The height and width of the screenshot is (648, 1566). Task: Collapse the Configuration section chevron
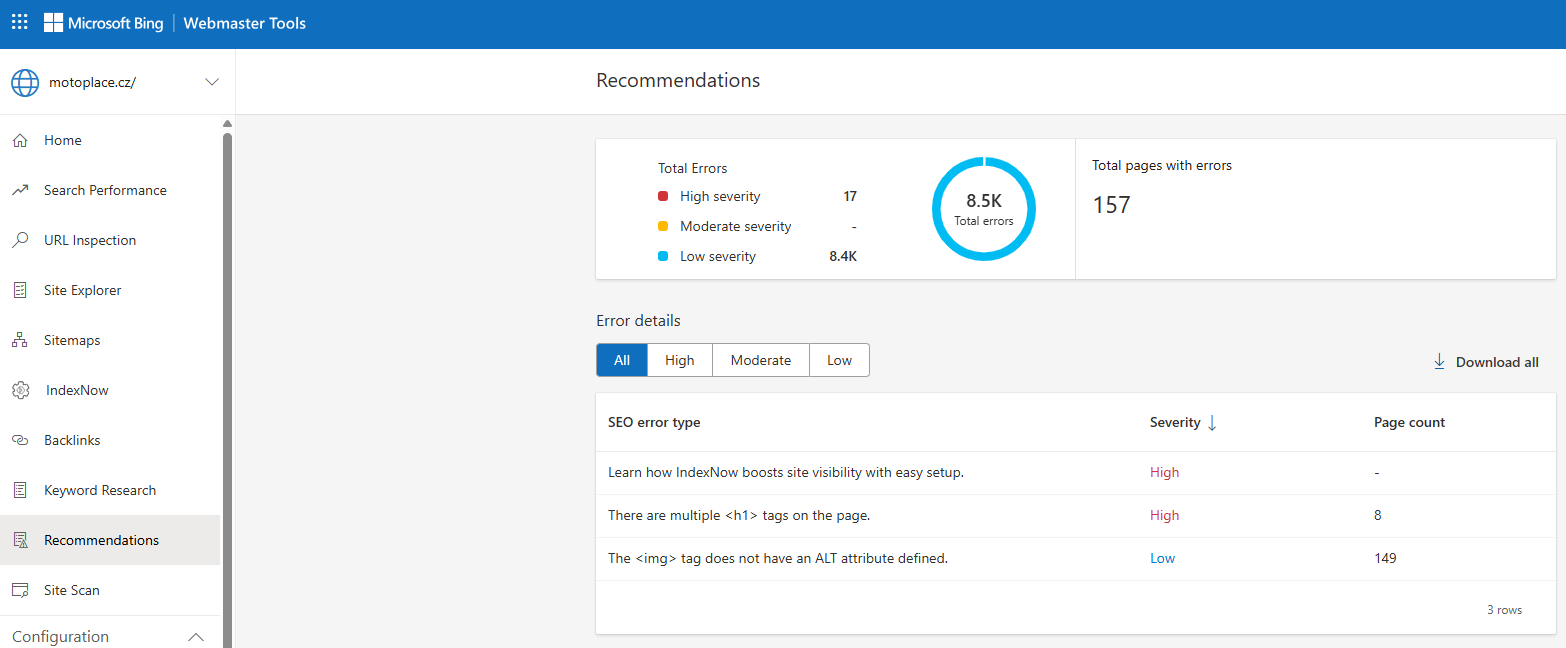click(x=196, y=637)
